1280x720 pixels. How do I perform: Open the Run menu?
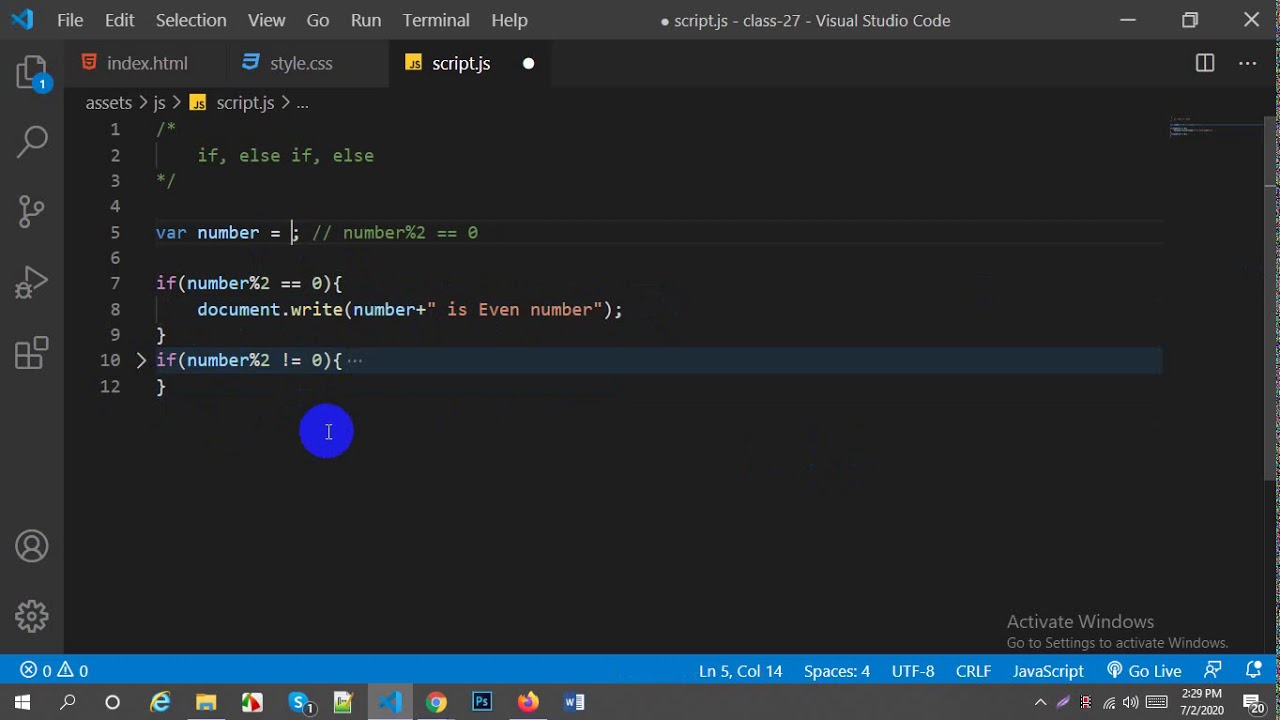click(x=366, y=20)
